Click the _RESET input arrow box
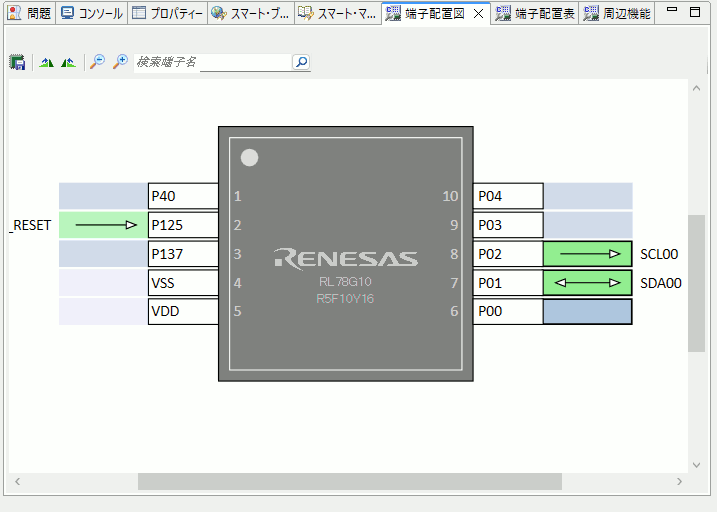 (103, 225)
